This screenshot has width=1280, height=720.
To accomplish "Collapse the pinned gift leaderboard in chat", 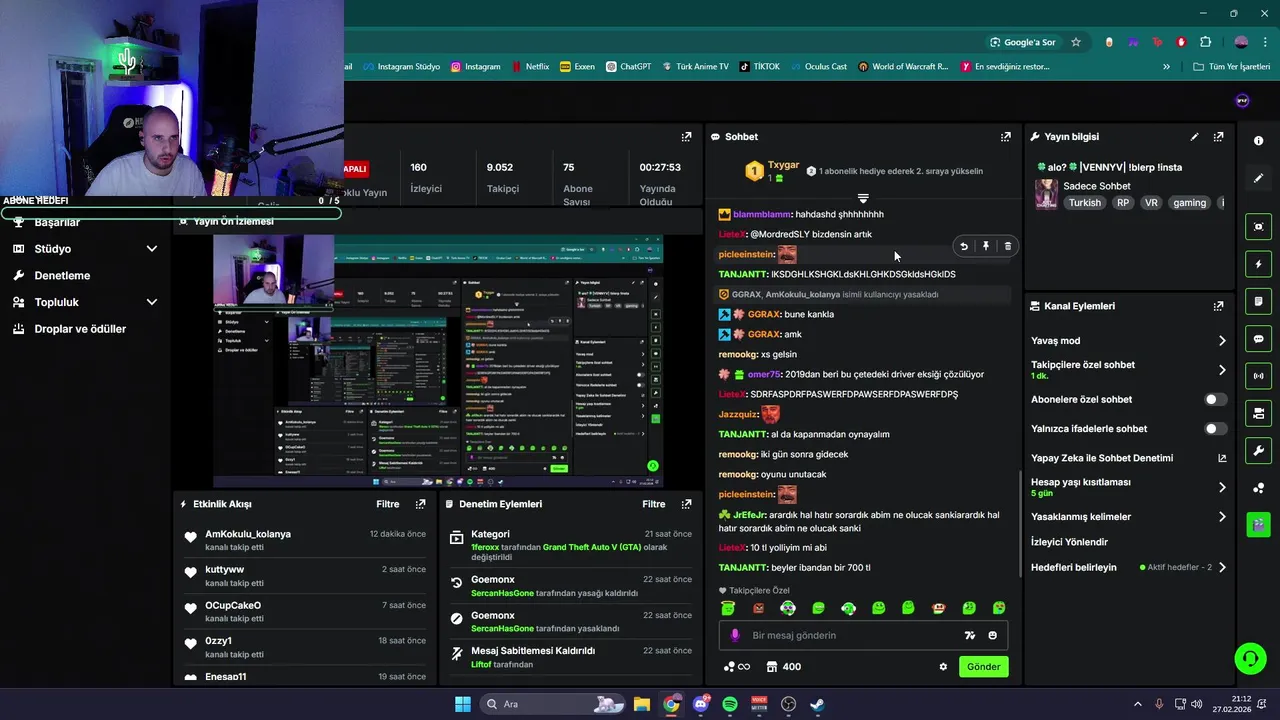I will click(x=863, y=198).
